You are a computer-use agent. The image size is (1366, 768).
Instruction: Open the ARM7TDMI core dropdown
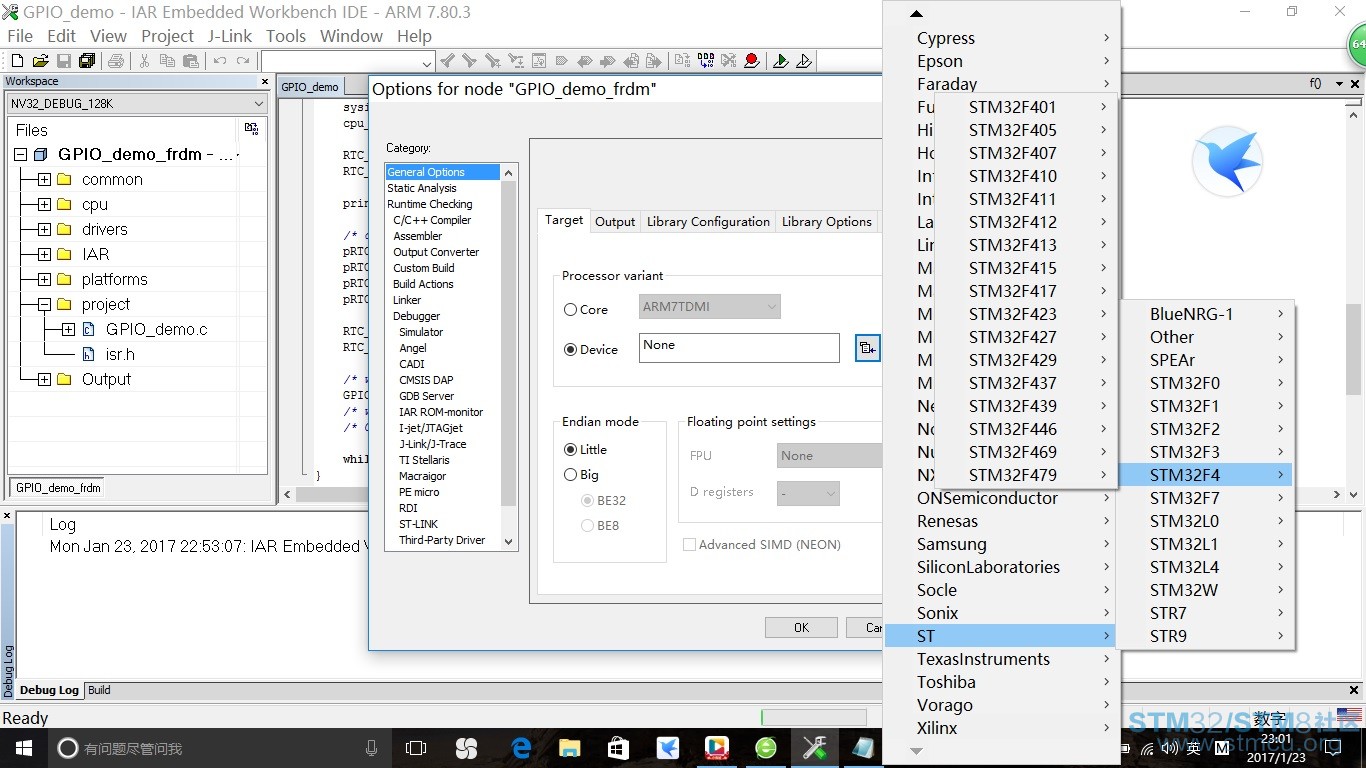coord(710,307)
